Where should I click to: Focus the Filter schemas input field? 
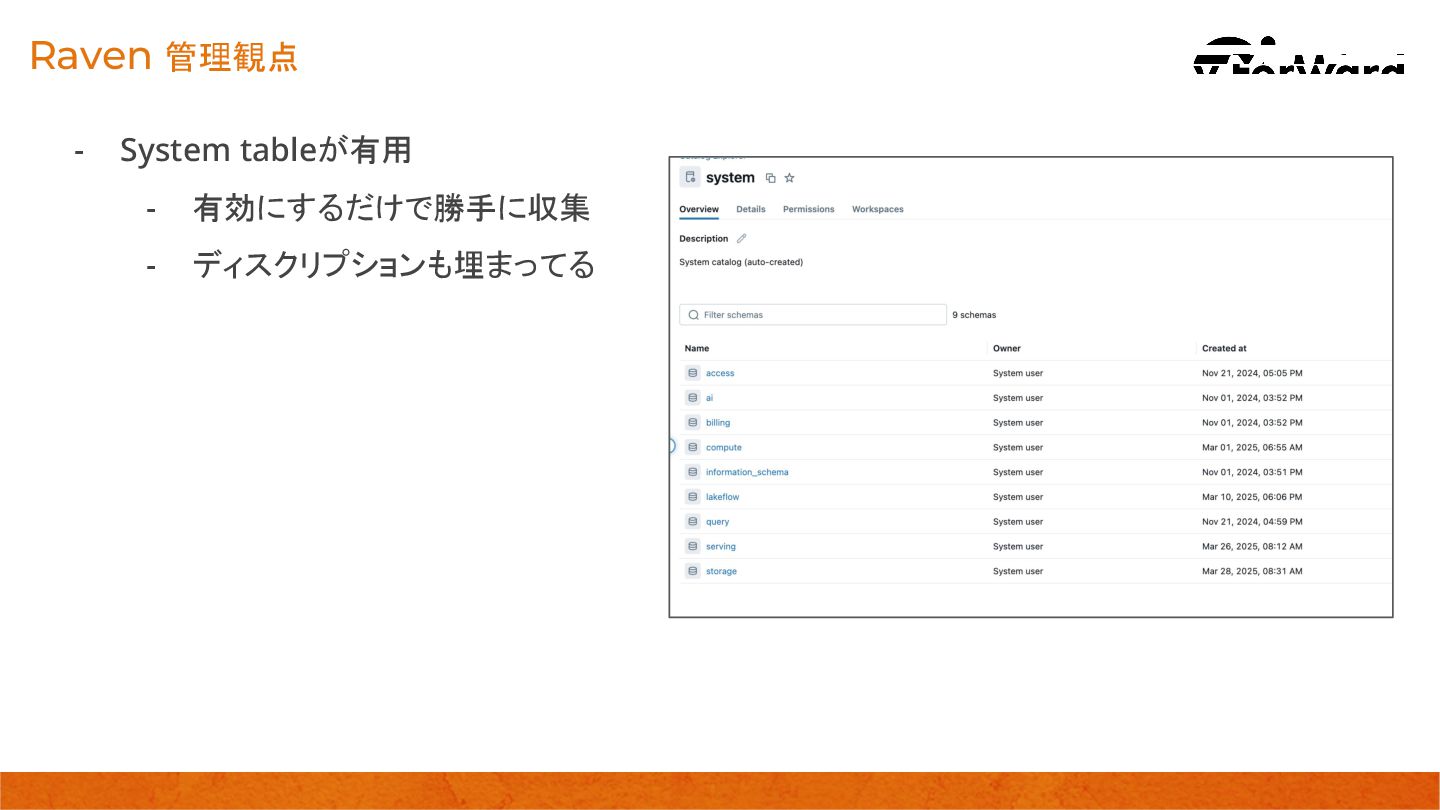813,315
